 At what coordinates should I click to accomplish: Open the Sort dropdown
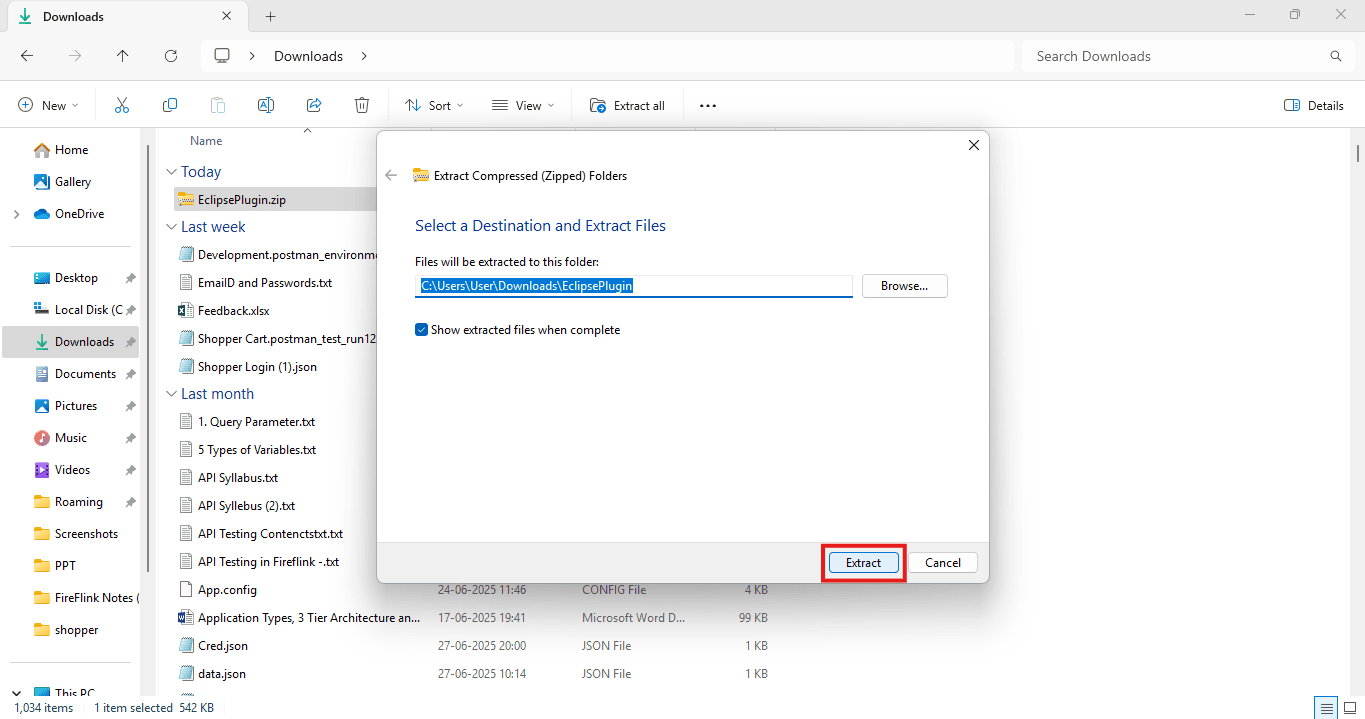pyautogui.click(x=434, y=105)
